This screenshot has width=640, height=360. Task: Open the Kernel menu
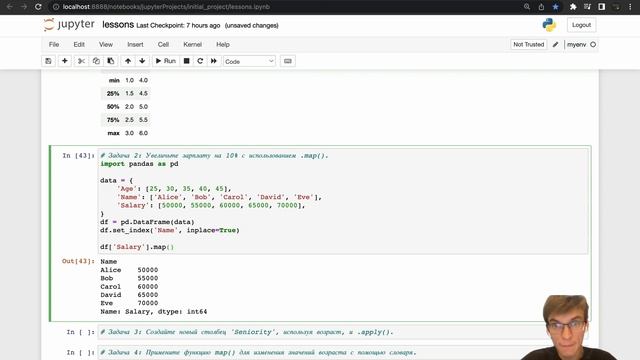click(192, 44)
